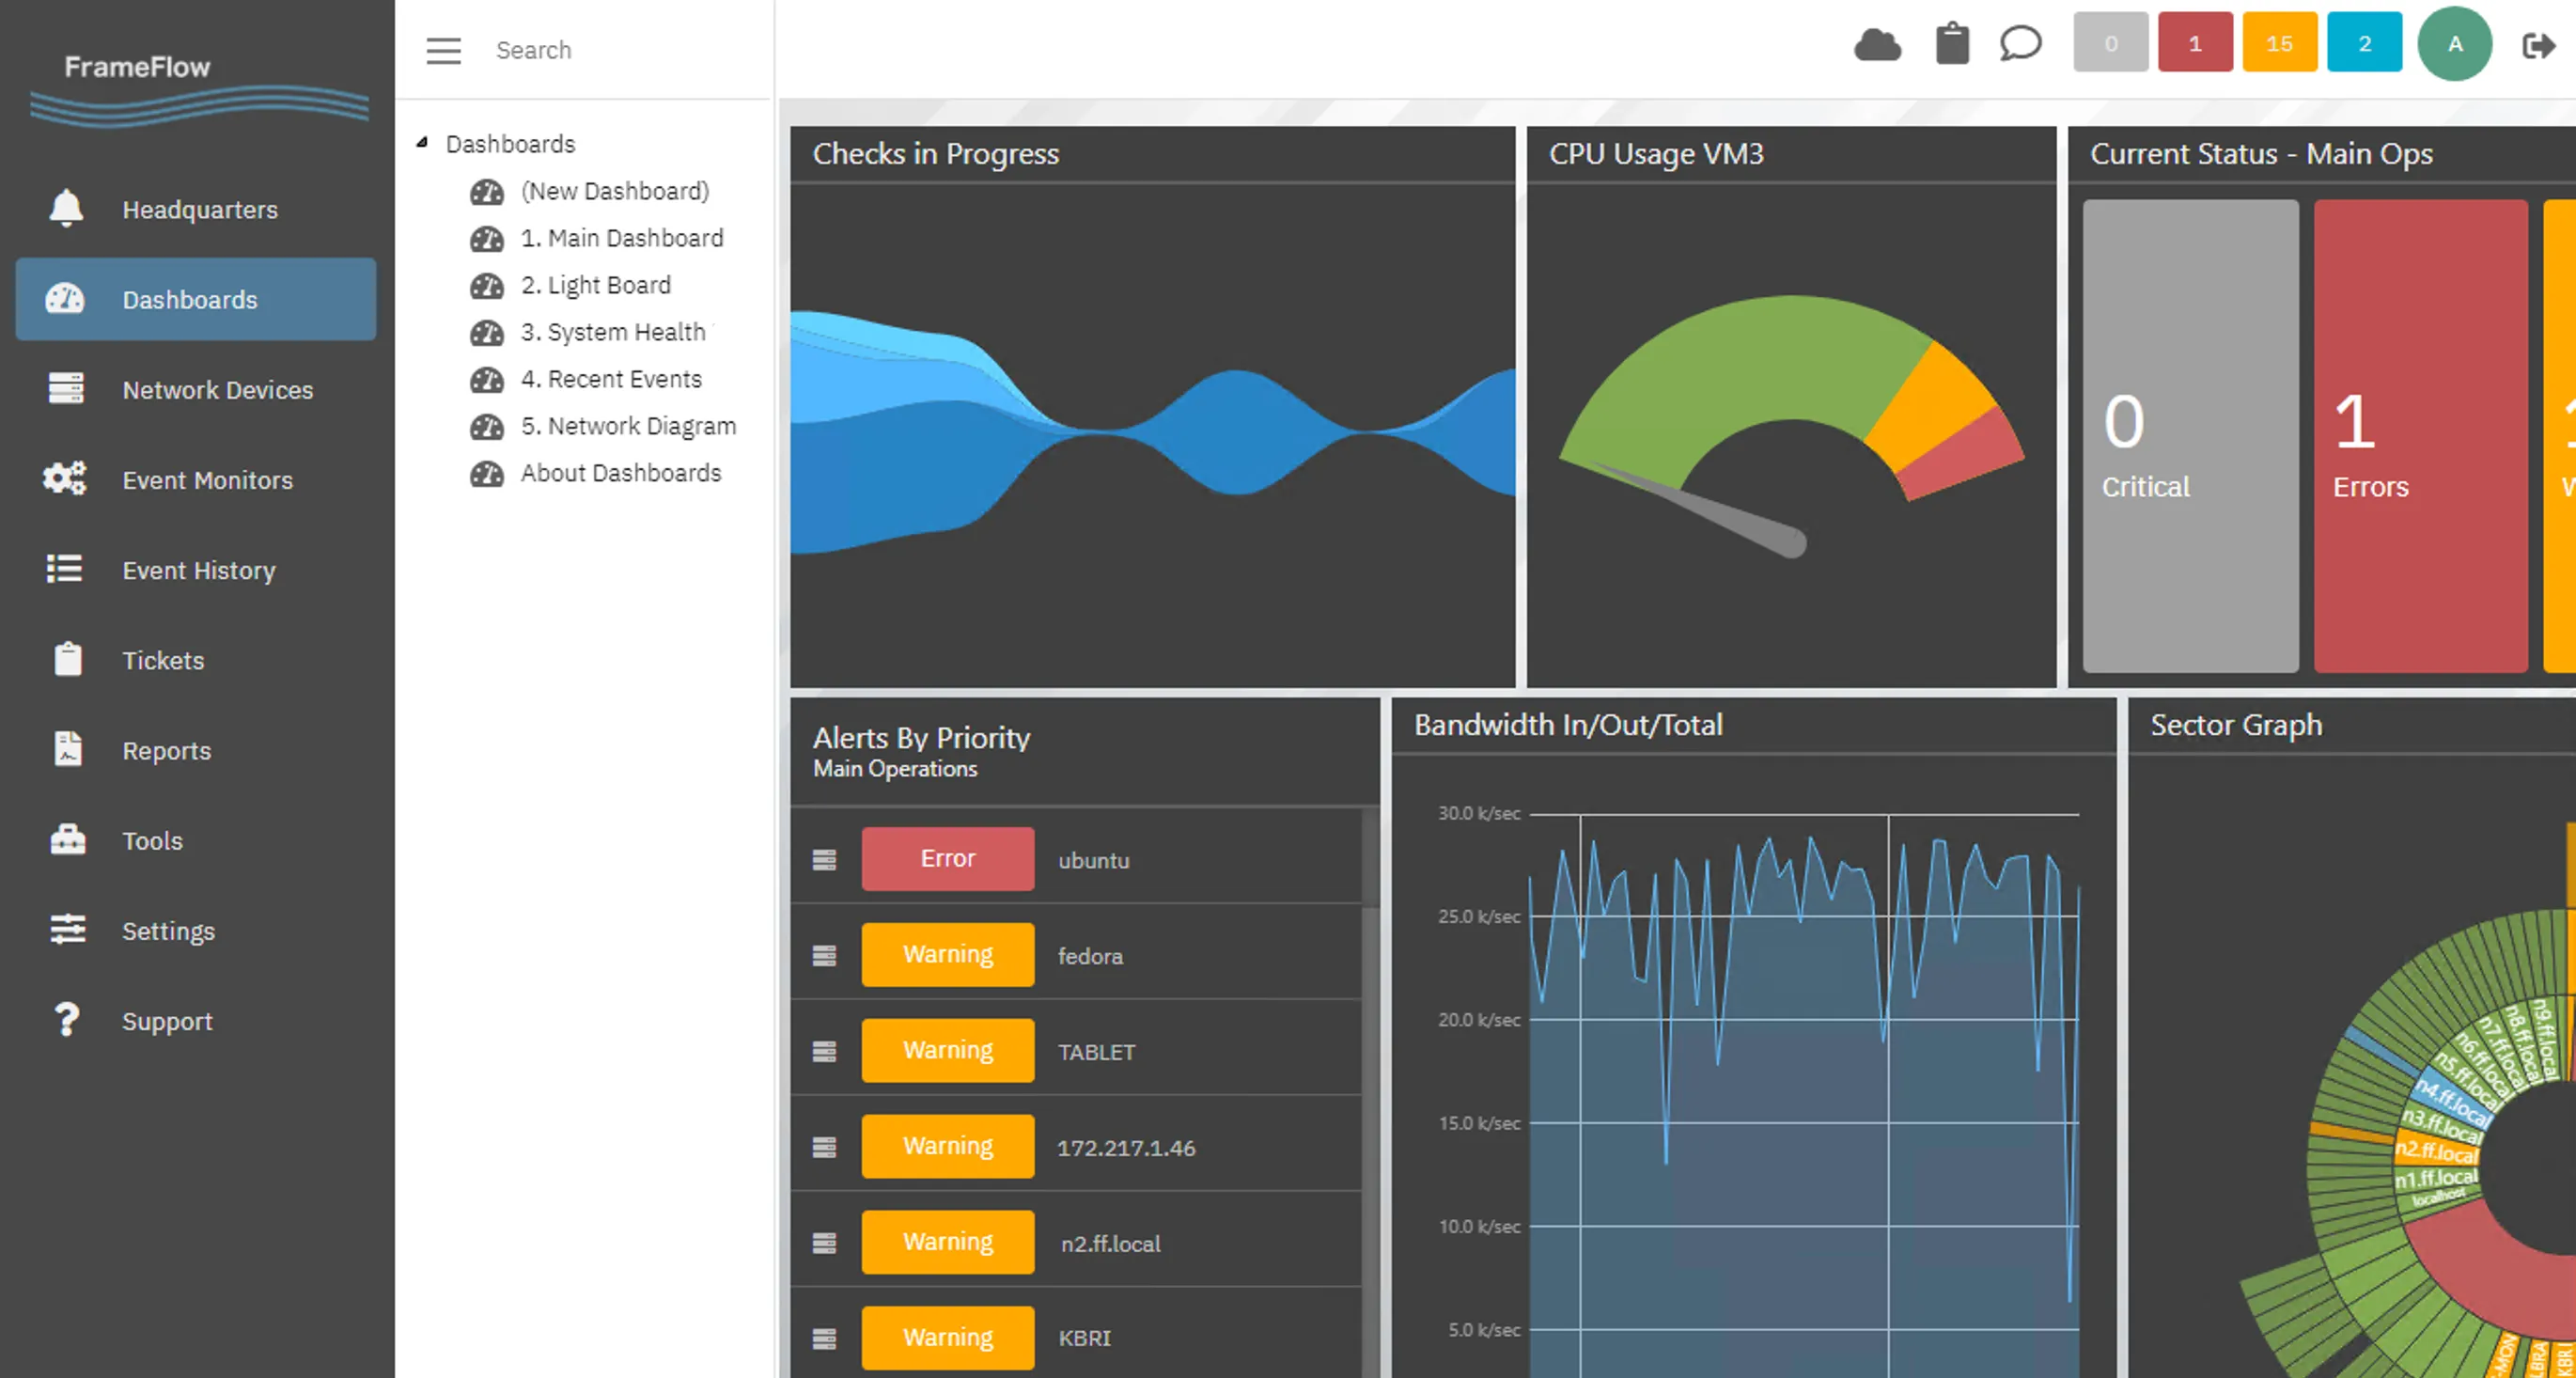Open the ubuntu alert row menu
The height and width of the screenshot is (1378, 2576).
[824, 859]
